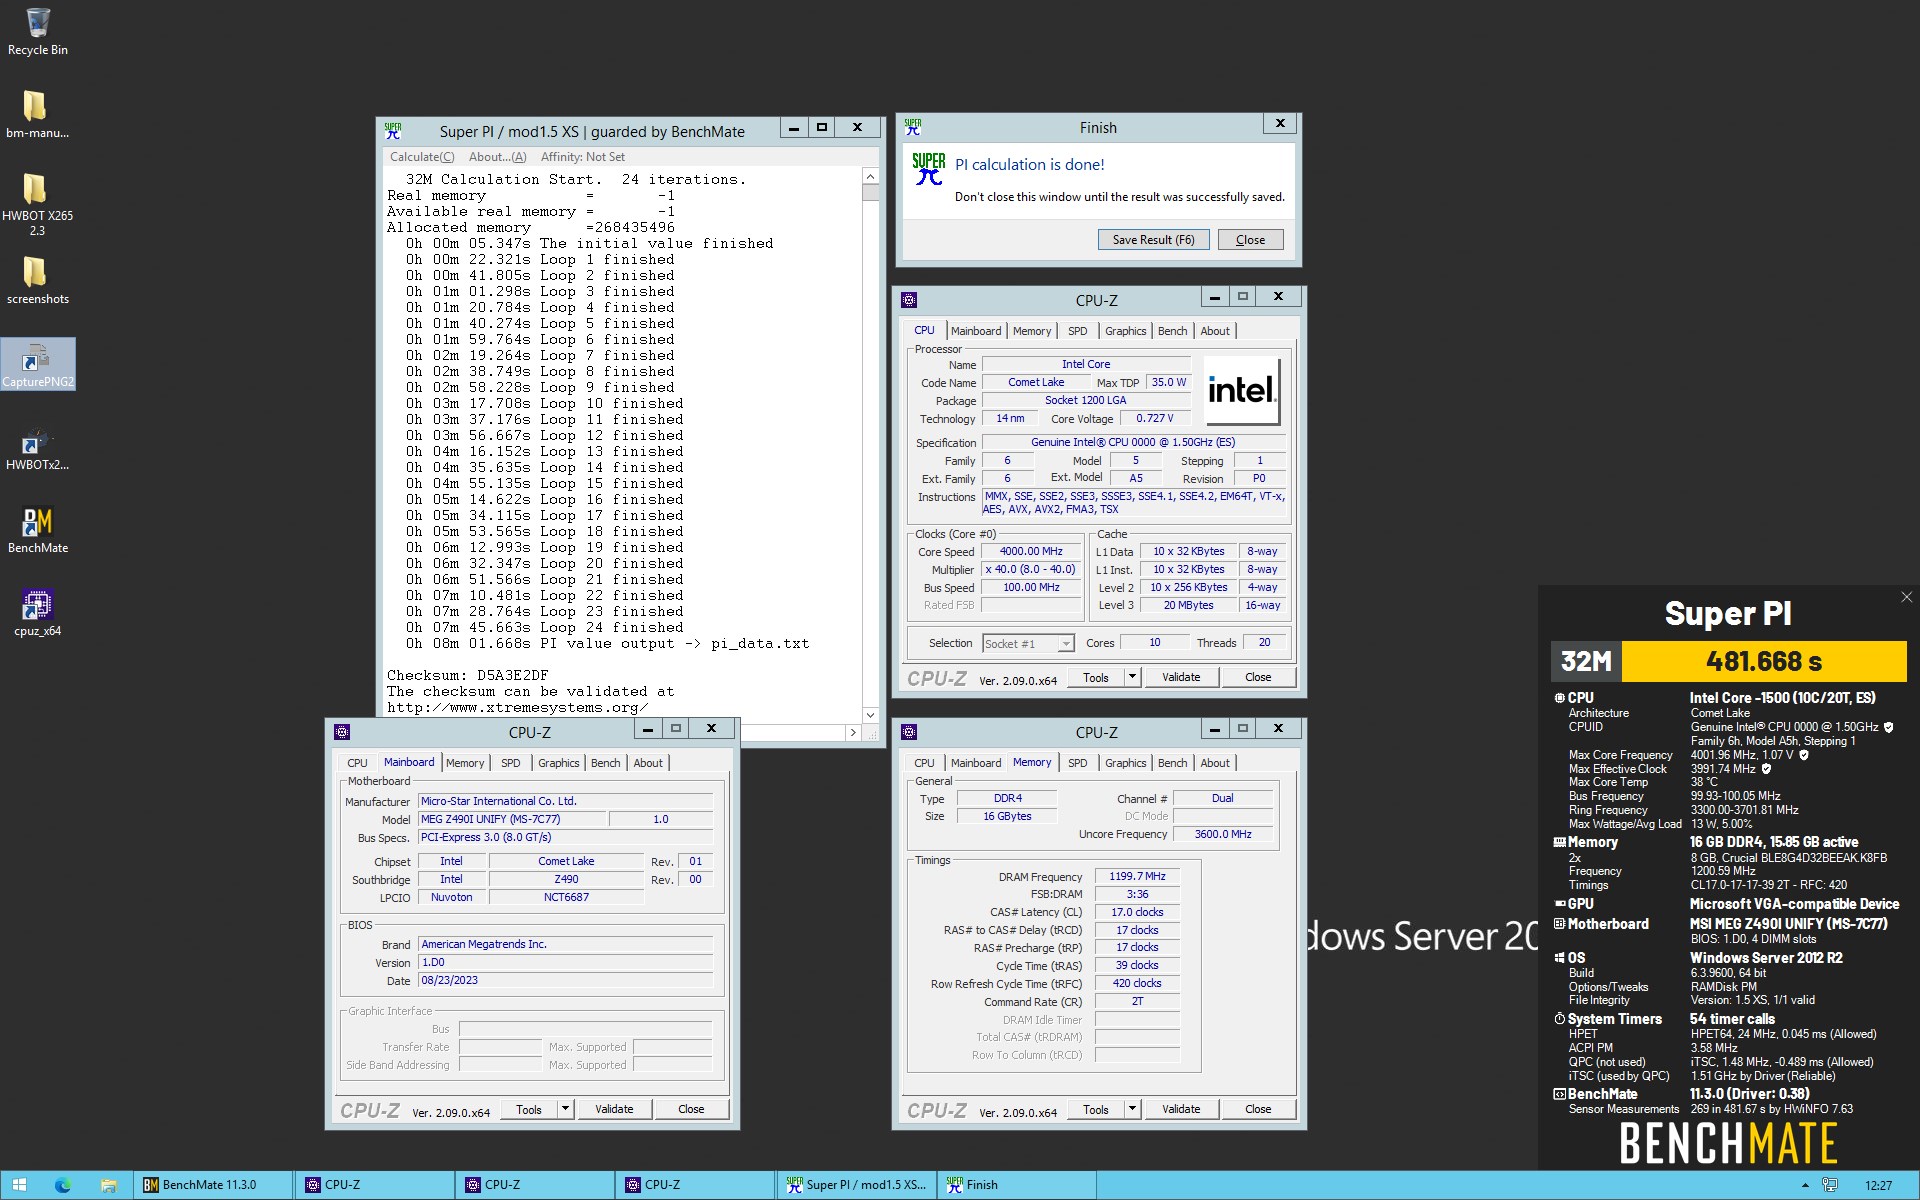The image size is (1920, 1200).
Task: Open the Calculate menu in Super PI
Action: point(421,157)
